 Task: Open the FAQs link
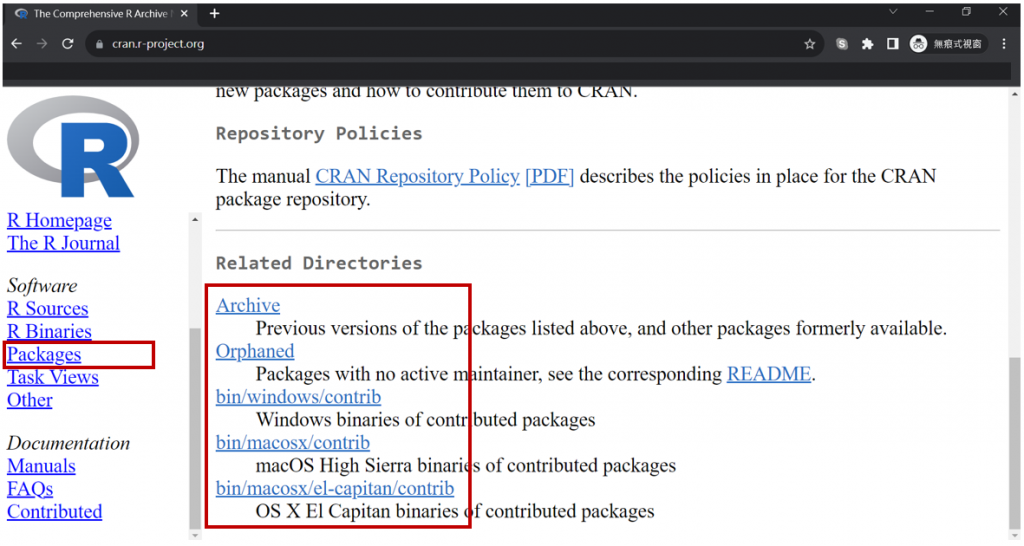click(30, 489)
